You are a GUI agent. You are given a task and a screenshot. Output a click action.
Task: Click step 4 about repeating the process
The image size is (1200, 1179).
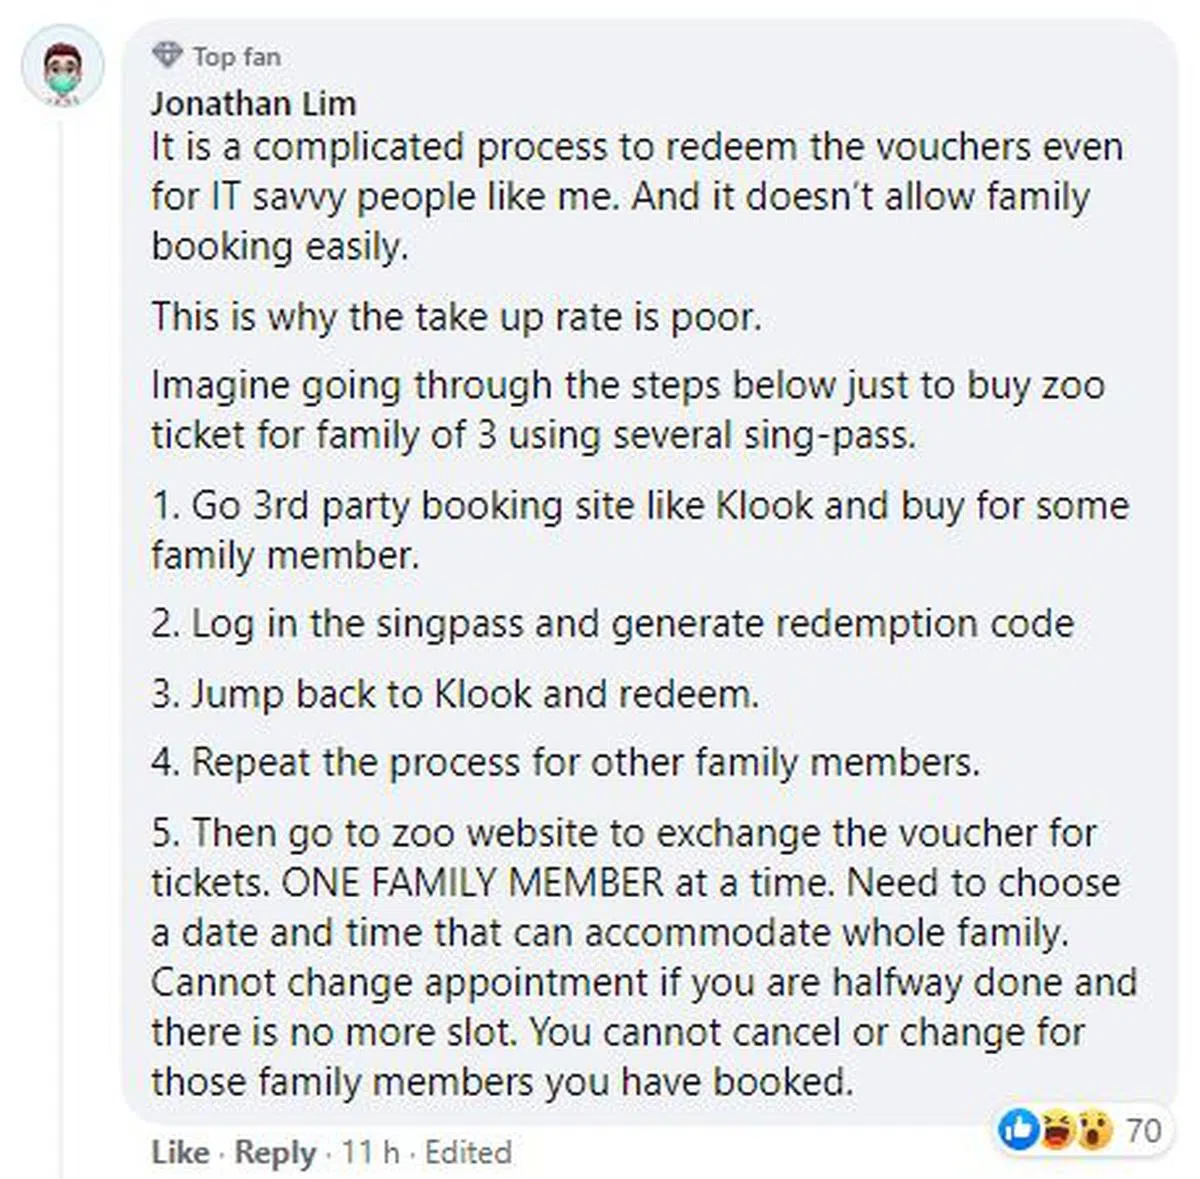[565, 763]
